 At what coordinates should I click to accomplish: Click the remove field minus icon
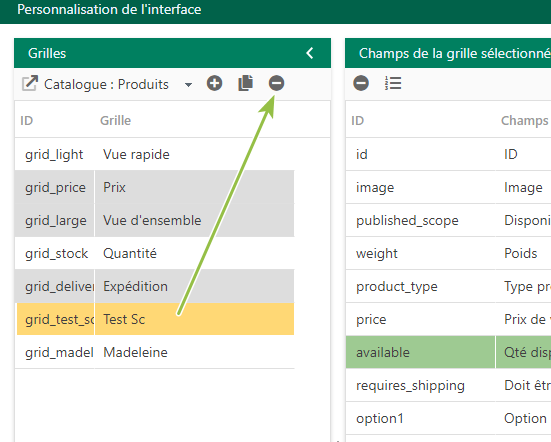point(361,84)
